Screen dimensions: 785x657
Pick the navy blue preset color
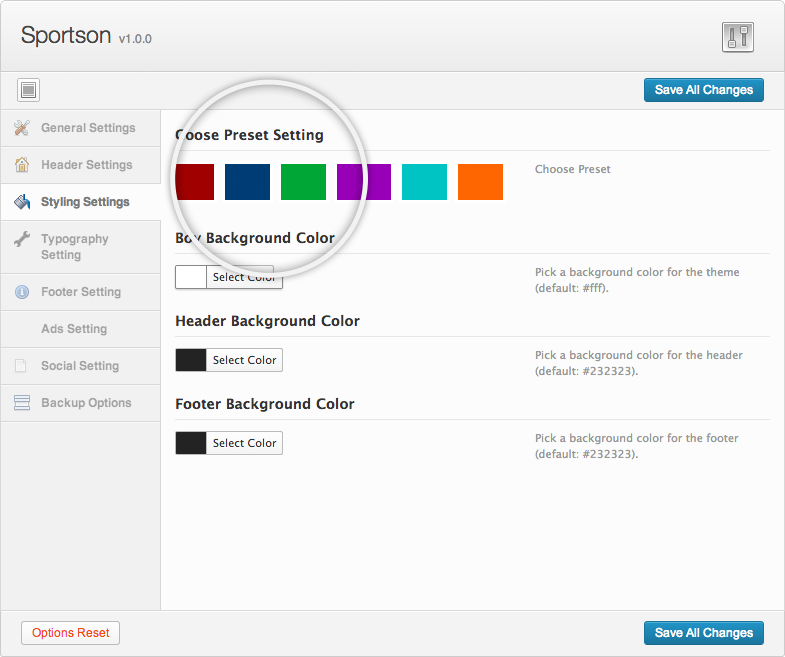click(247, 182)
